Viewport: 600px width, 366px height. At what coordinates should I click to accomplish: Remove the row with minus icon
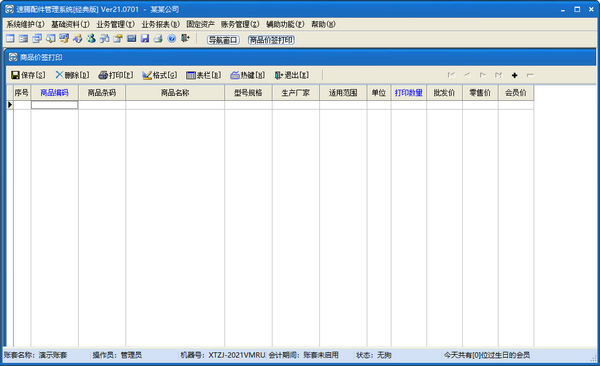coord(530,75)
